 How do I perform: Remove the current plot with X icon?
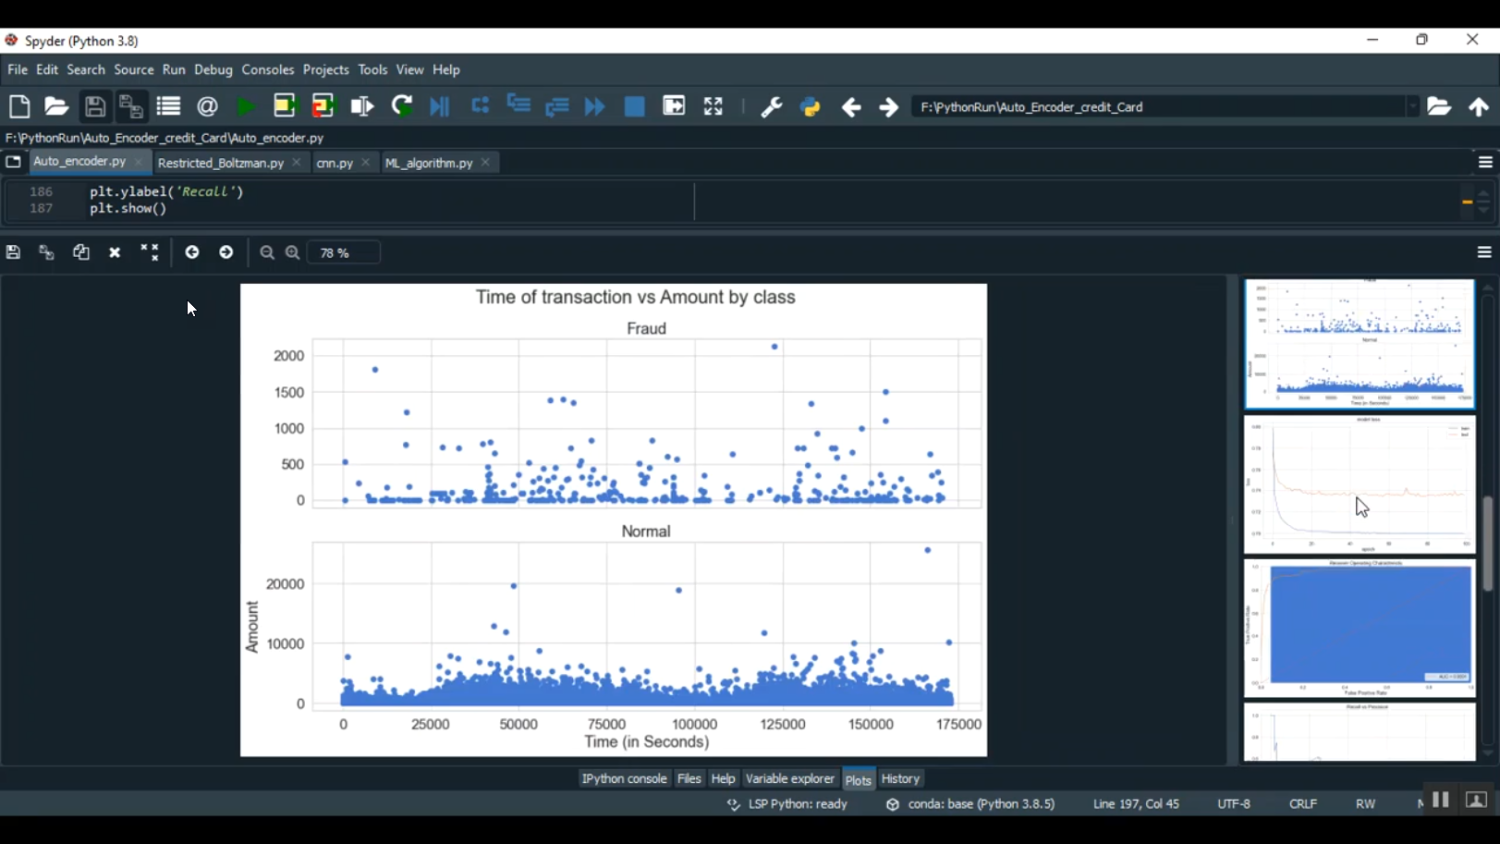tap(115, 253)
